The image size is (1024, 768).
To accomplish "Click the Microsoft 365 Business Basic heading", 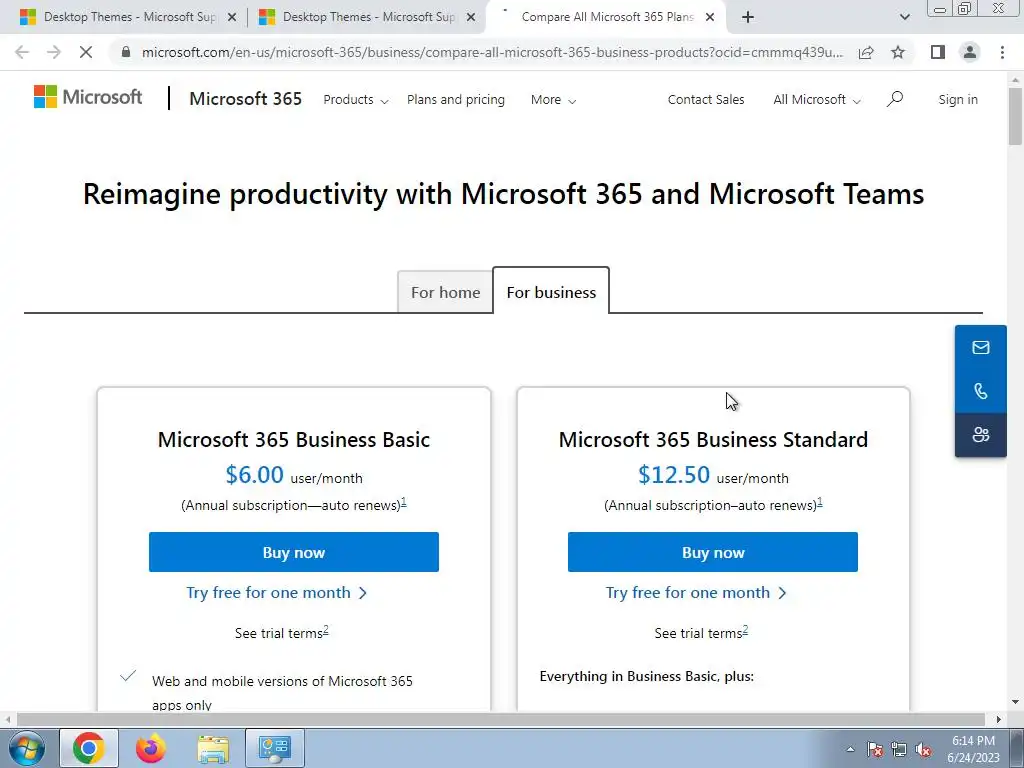I will [294, 440].
